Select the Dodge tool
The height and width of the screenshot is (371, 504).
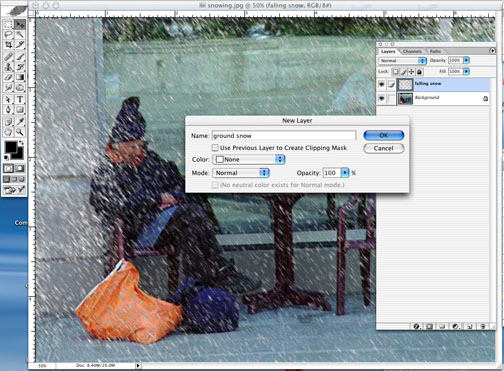point(20,88)
